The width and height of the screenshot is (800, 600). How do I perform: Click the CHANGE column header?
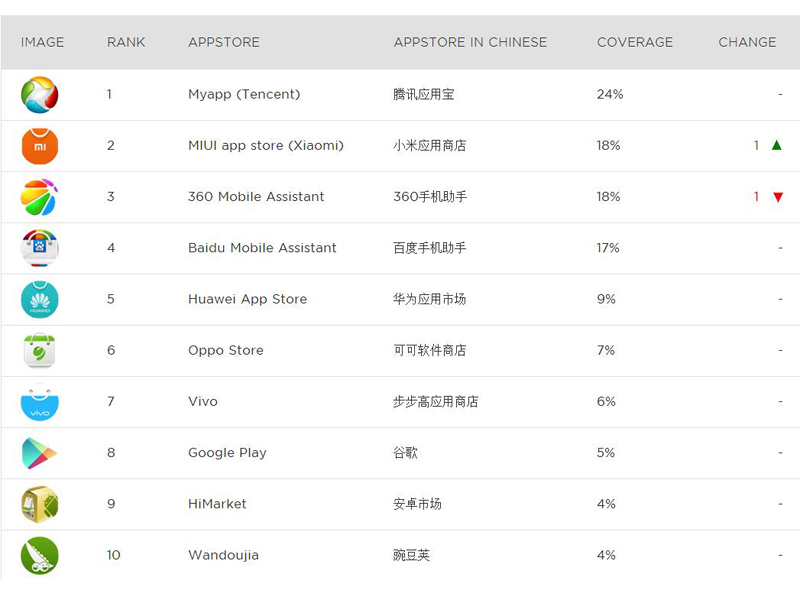(747, 42)
